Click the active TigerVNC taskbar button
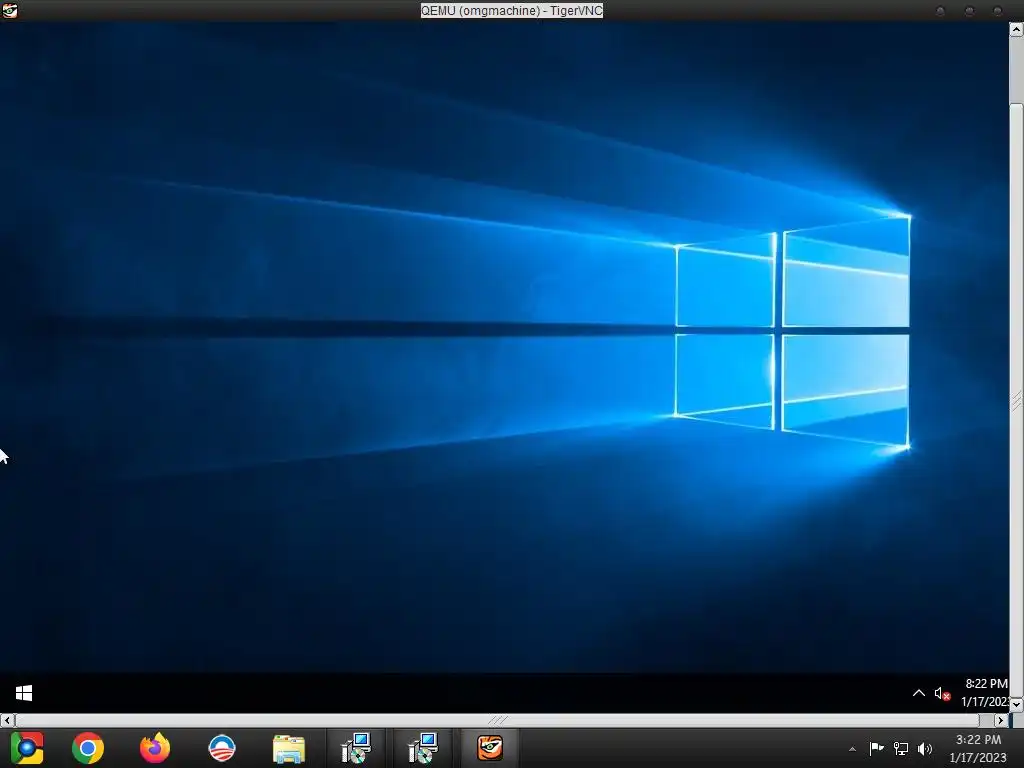 coord(490,748)
